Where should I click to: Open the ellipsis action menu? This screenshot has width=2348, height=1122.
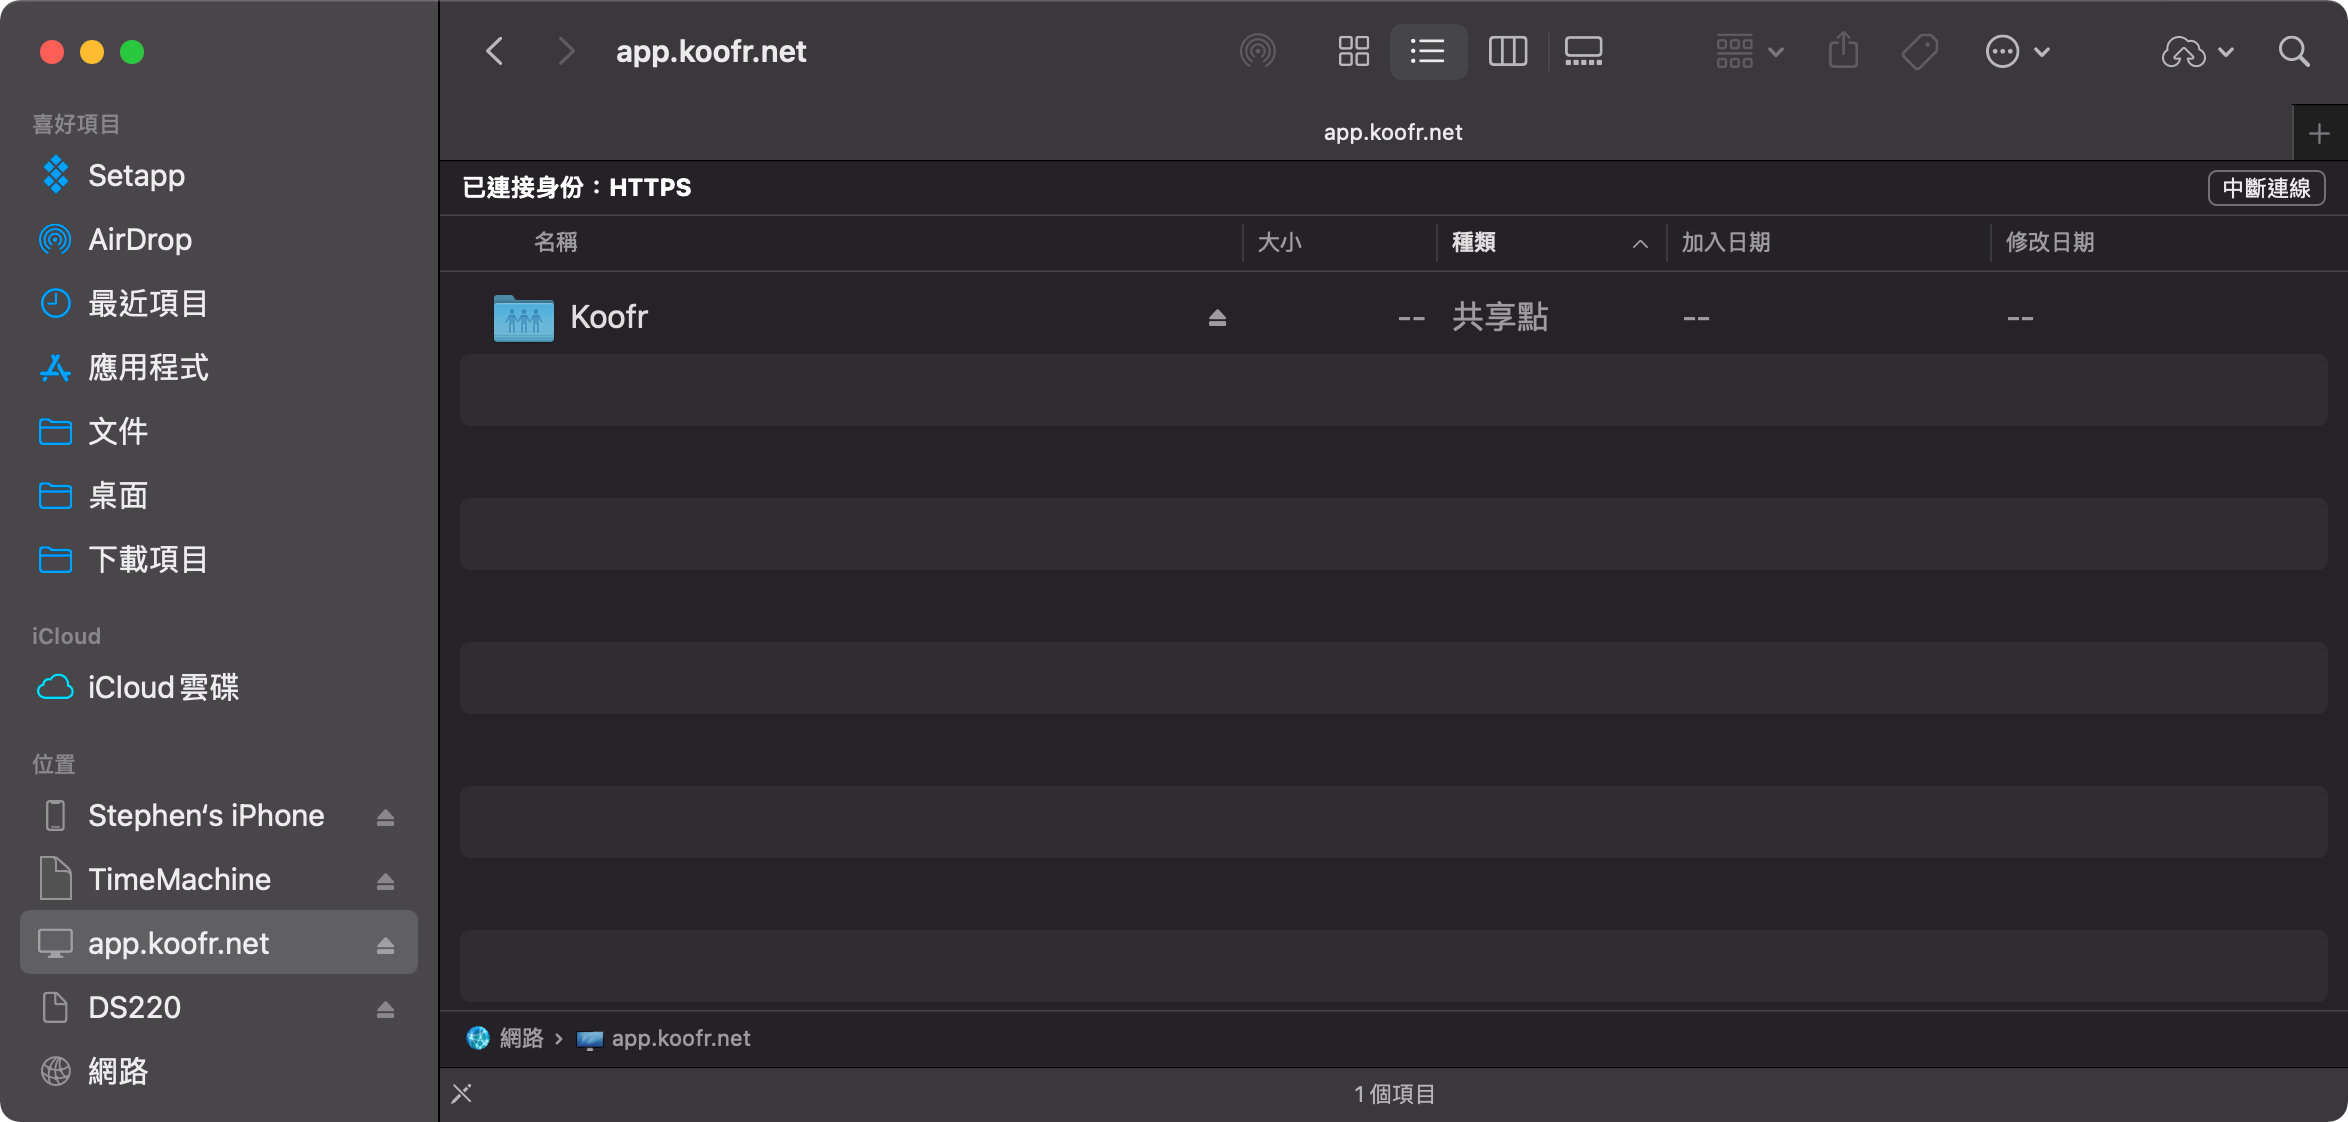[x=2017, y=51]
